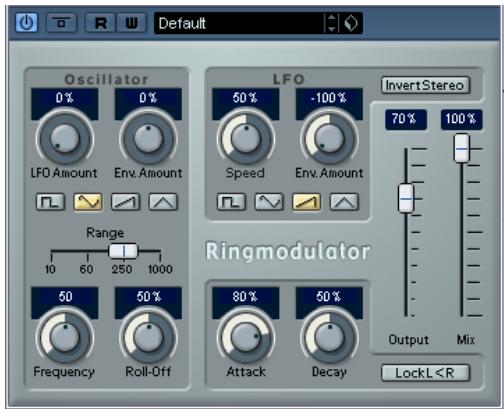Click the LFO Env. Amount -100% value field
Screen dimensions: 504x409
(x=329, y=99)
